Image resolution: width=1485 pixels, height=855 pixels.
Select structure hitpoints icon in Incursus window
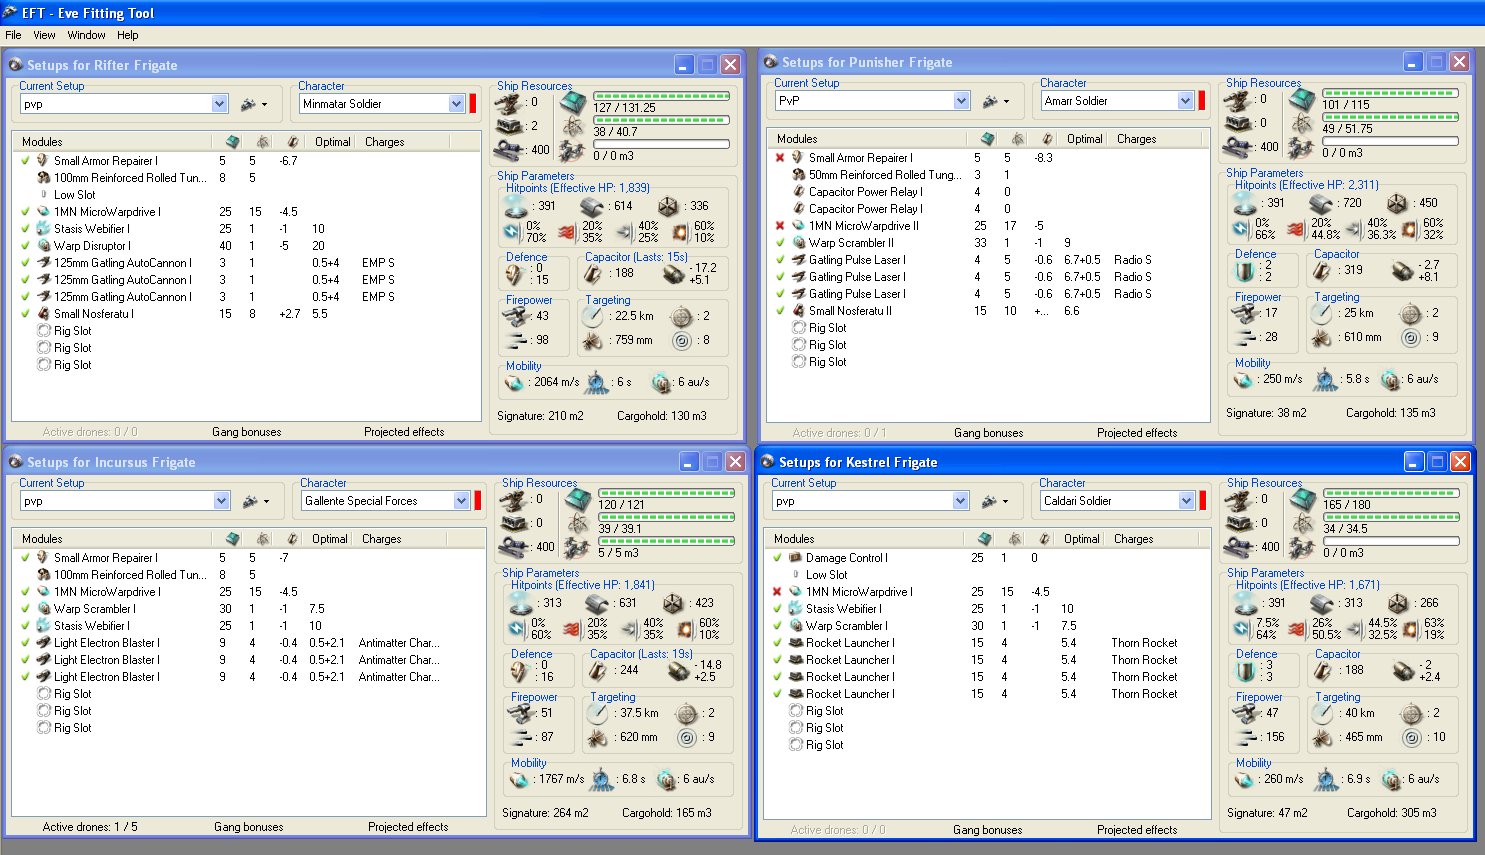point(675,603)
